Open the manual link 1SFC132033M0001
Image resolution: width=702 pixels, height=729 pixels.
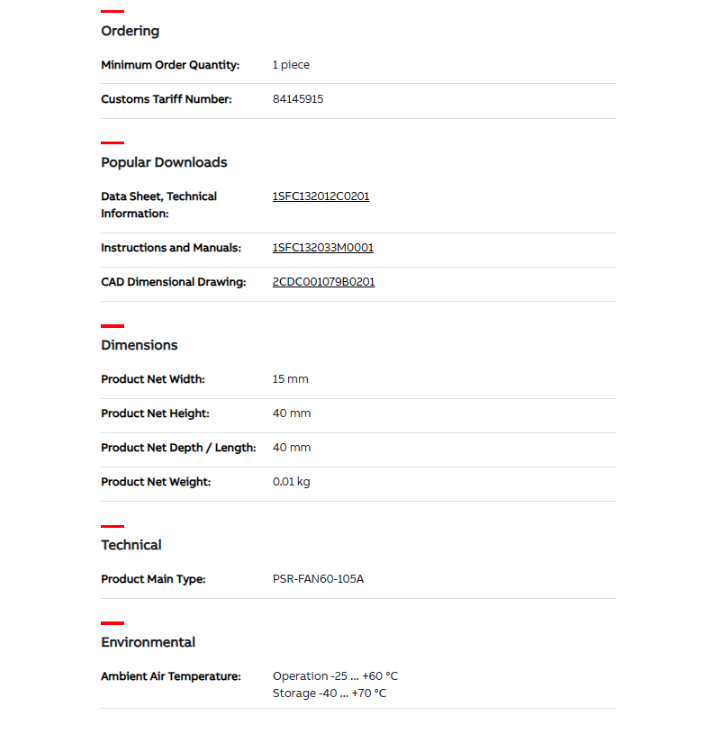coord(322,248)
